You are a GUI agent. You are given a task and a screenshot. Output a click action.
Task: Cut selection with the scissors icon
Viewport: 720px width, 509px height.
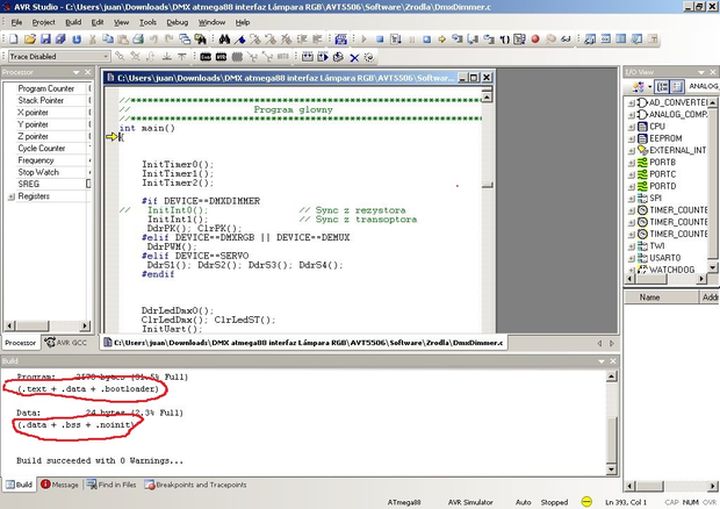coord(92,40)
